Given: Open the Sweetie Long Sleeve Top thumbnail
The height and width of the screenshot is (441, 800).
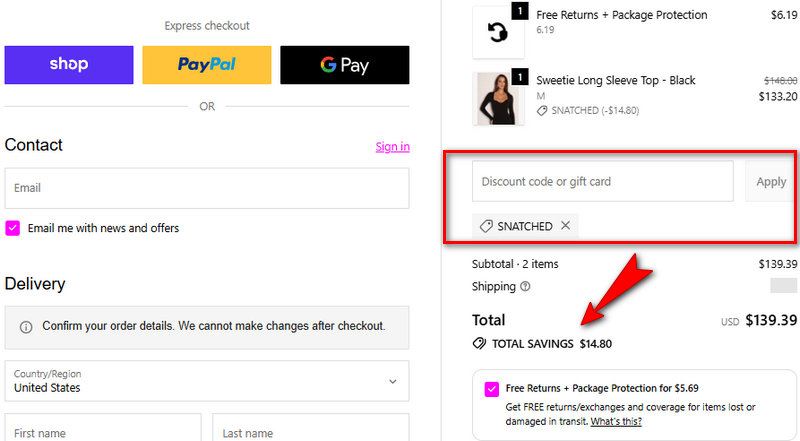Looking at the screenshot, I should coord(497,98).
